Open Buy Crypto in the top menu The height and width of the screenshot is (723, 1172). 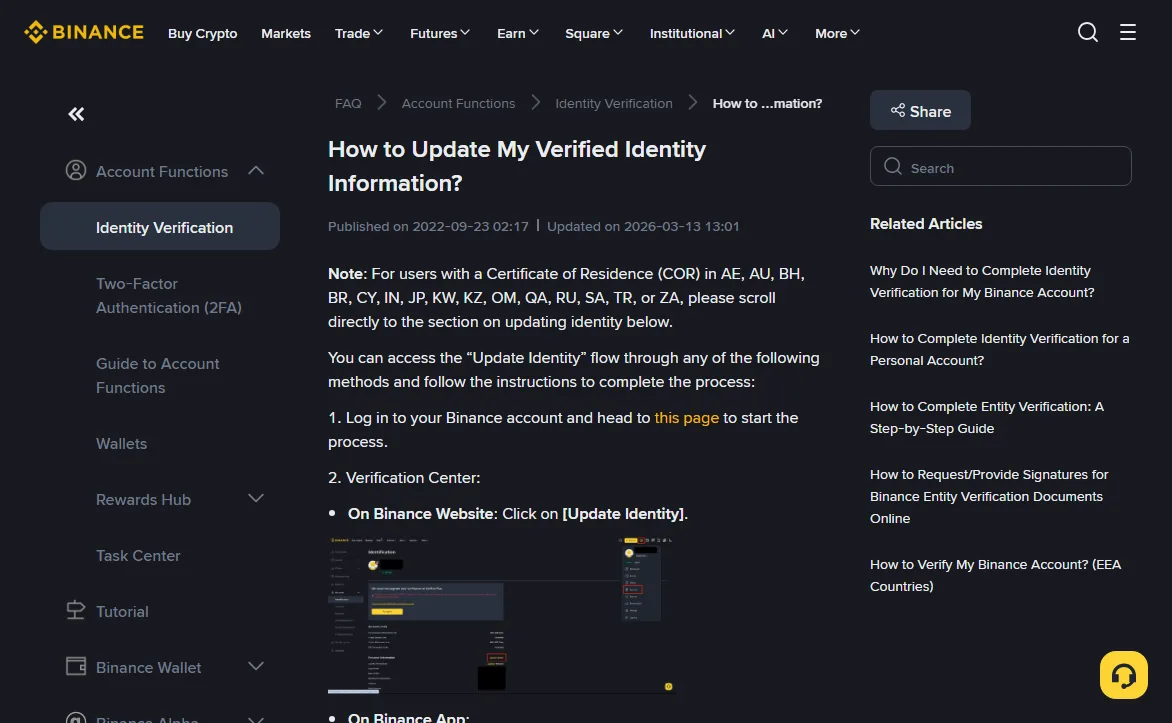point(203,33)
